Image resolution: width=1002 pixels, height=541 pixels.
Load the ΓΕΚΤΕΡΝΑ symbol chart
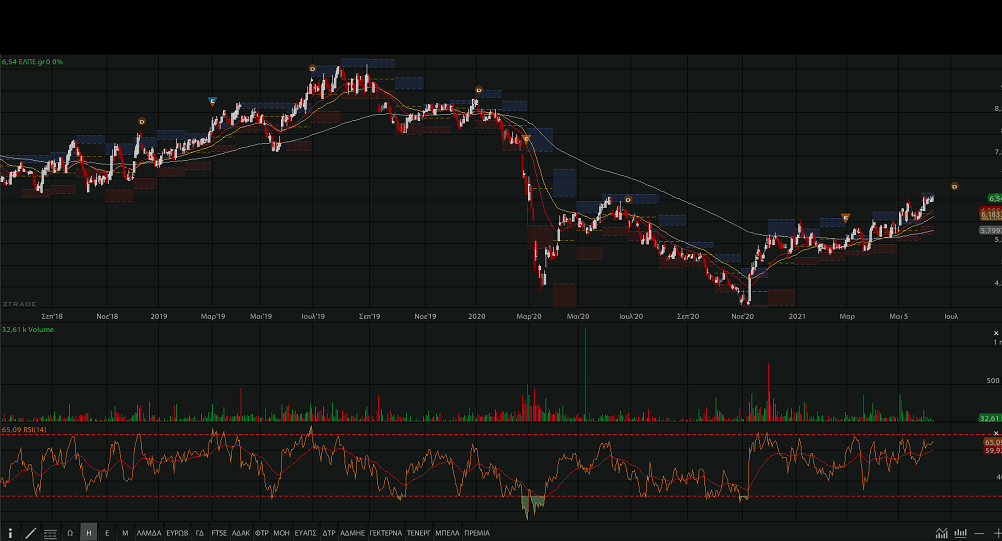click(x=385, y=533)
